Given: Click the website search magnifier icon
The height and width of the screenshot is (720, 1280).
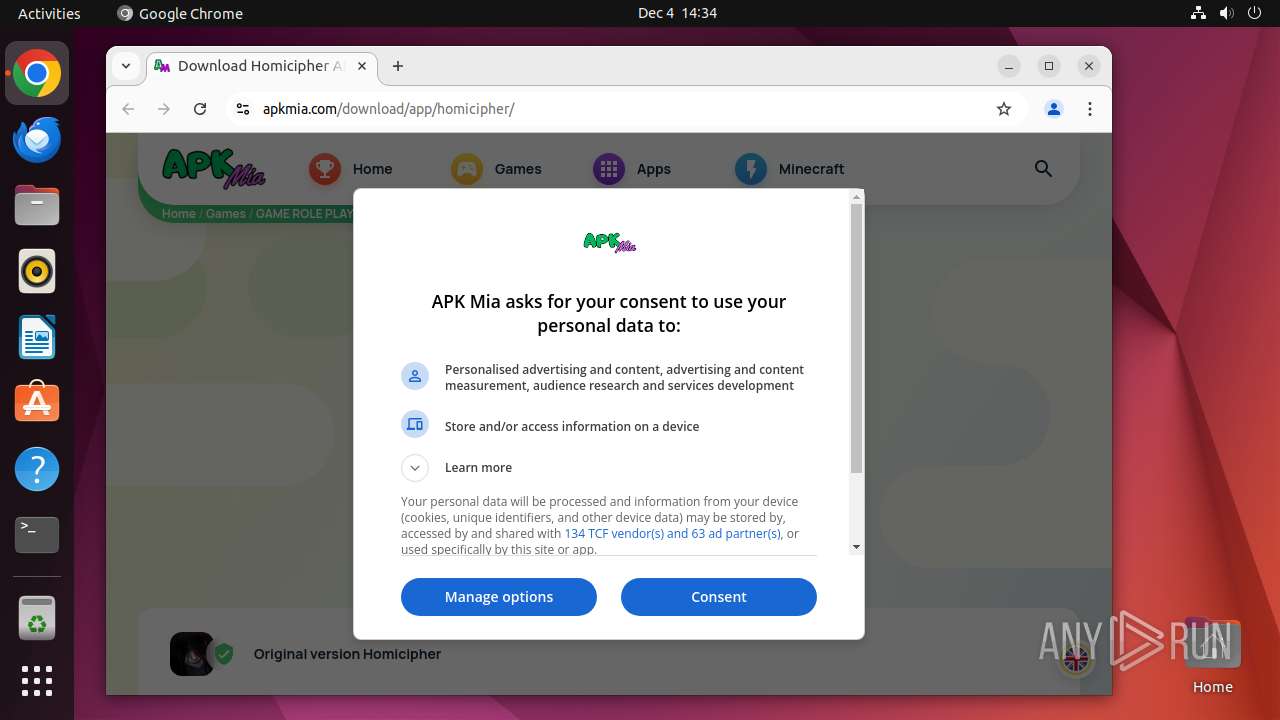Looking at the screenshot, I should [1043, 169].
